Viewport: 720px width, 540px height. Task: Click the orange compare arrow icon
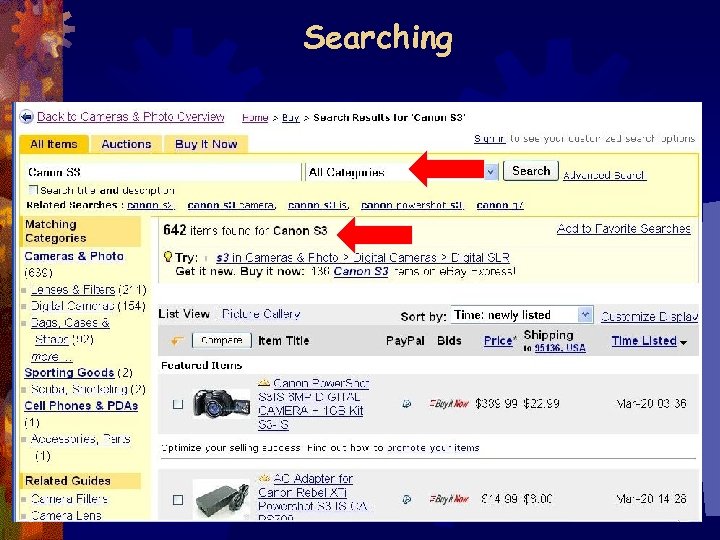tap(177, 341)
